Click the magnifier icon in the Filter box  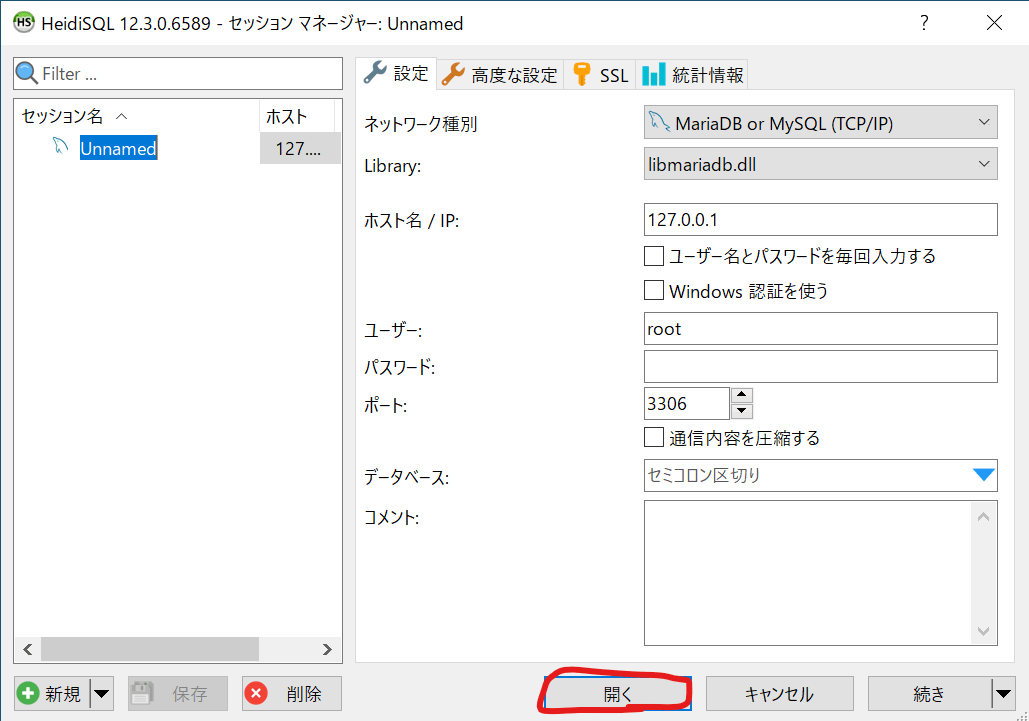(27, 73)
